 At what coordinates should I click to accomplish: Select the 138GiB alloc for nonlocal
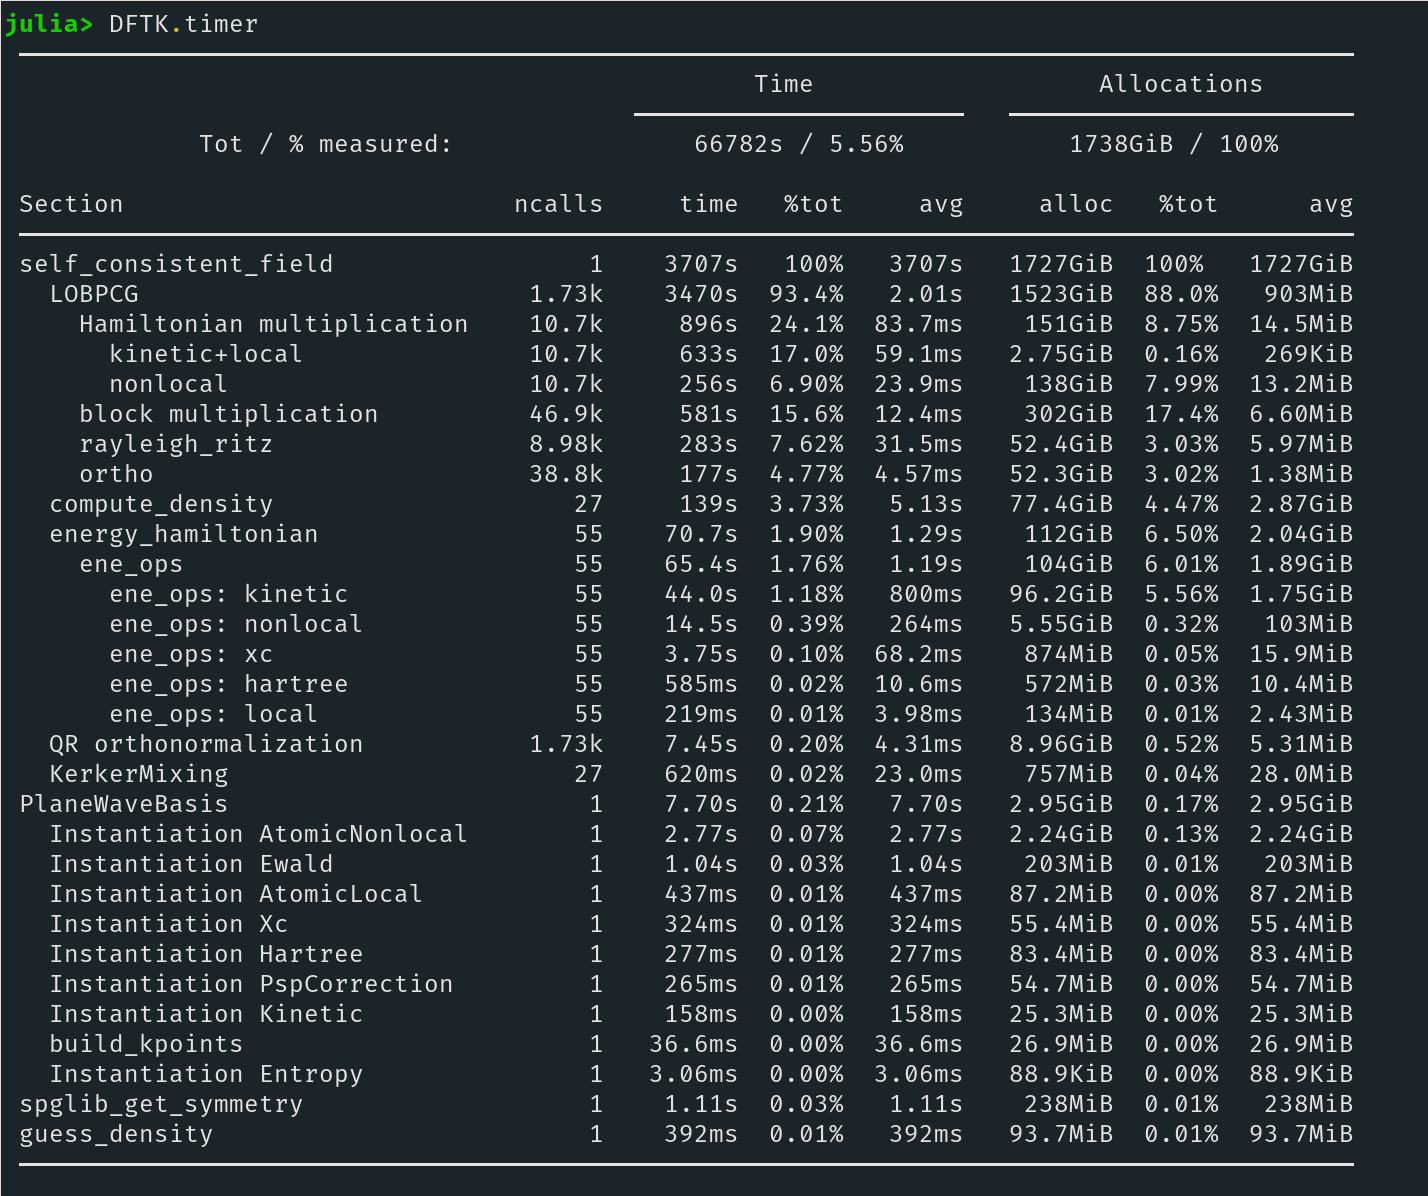pos(1069,384)
